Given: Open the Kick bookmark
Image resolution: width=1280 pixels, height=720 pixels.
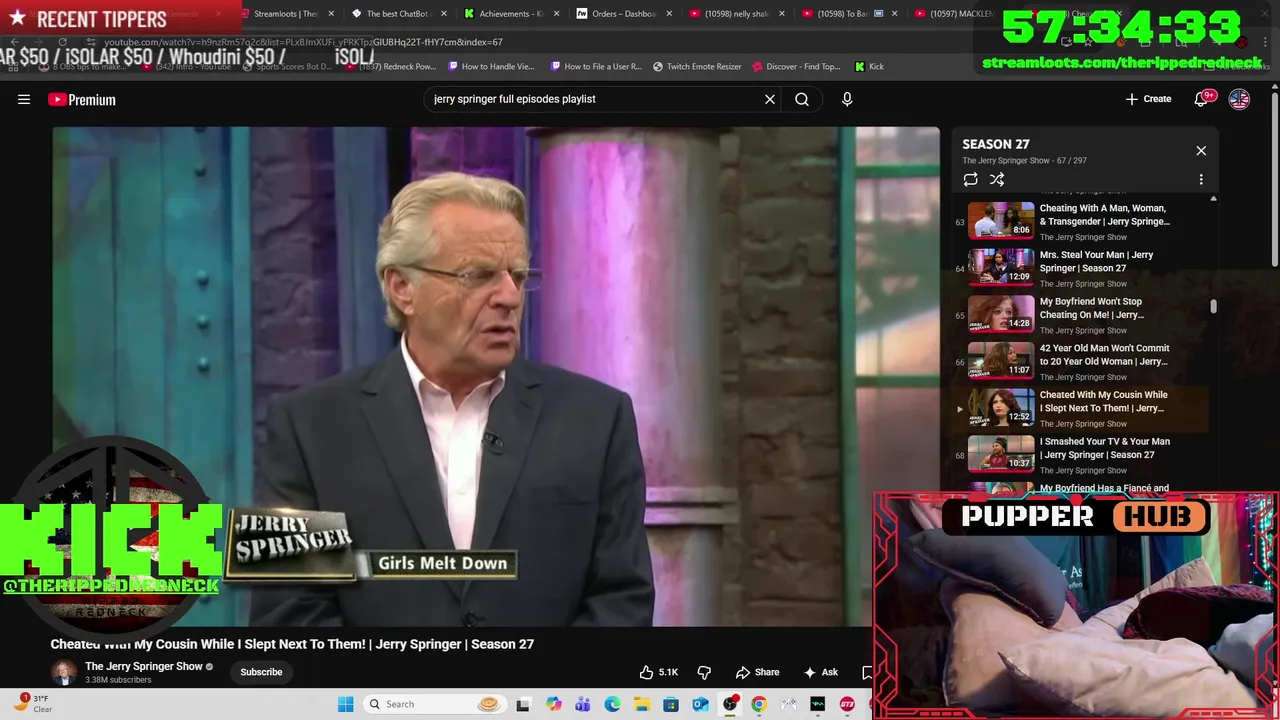Looking at the screenshot, I should point(869,66).
